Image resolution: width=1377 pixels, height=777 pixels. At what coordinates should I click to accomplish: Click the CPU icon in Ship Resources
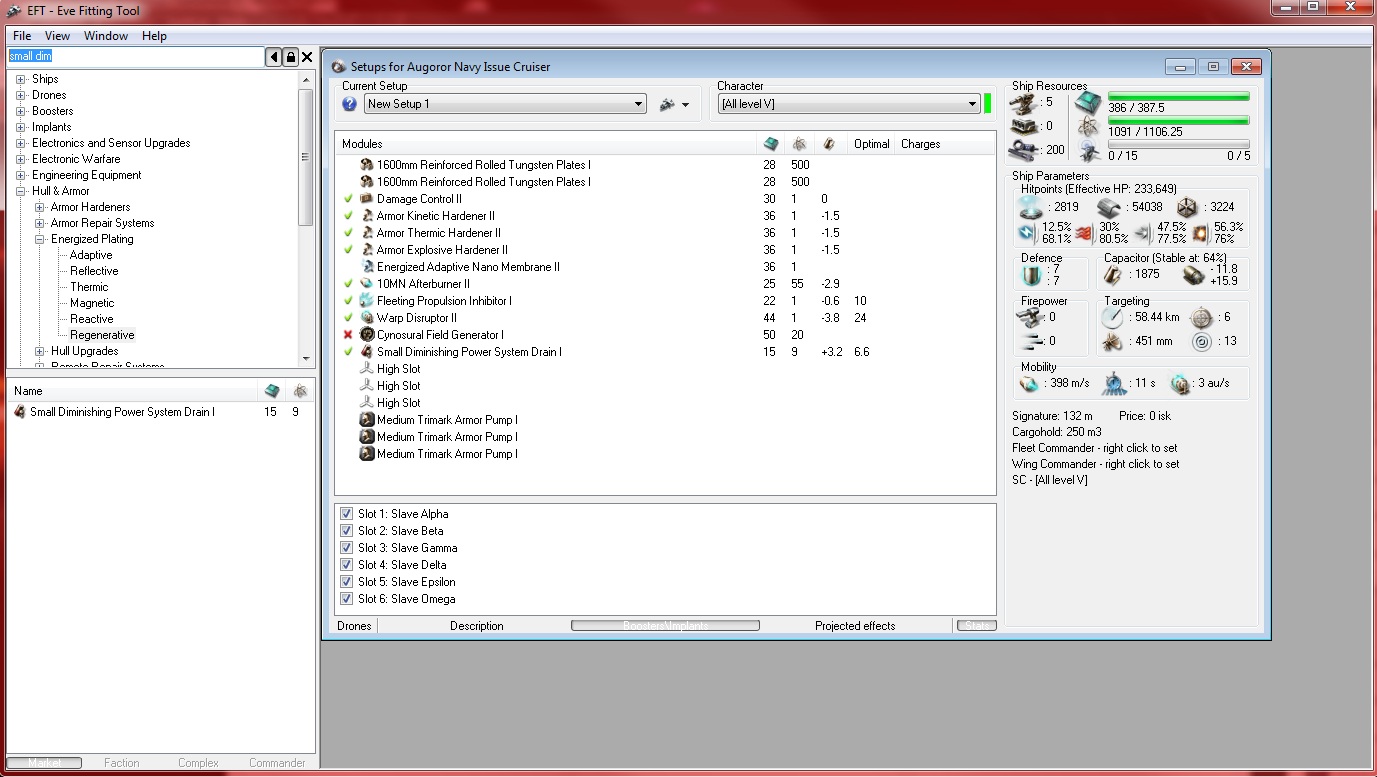[1088, 102]
